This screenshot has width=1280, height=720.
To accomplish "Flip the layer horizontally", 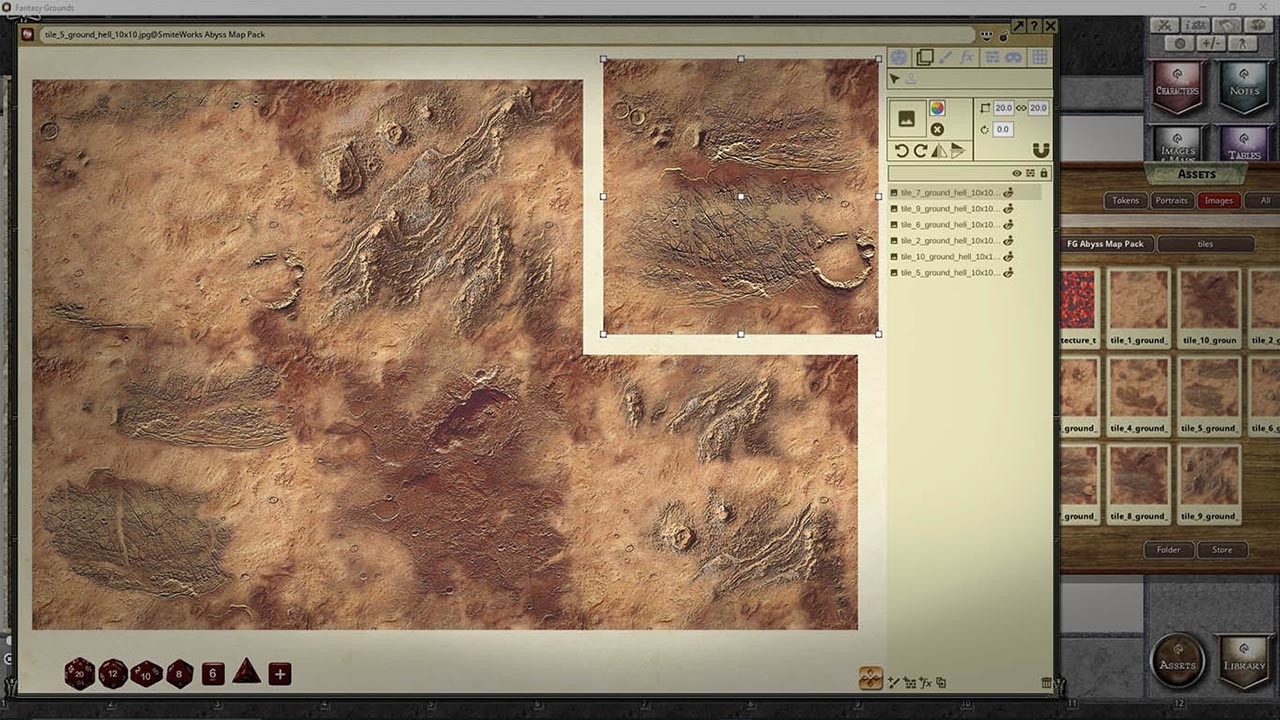I will point(939,151).
